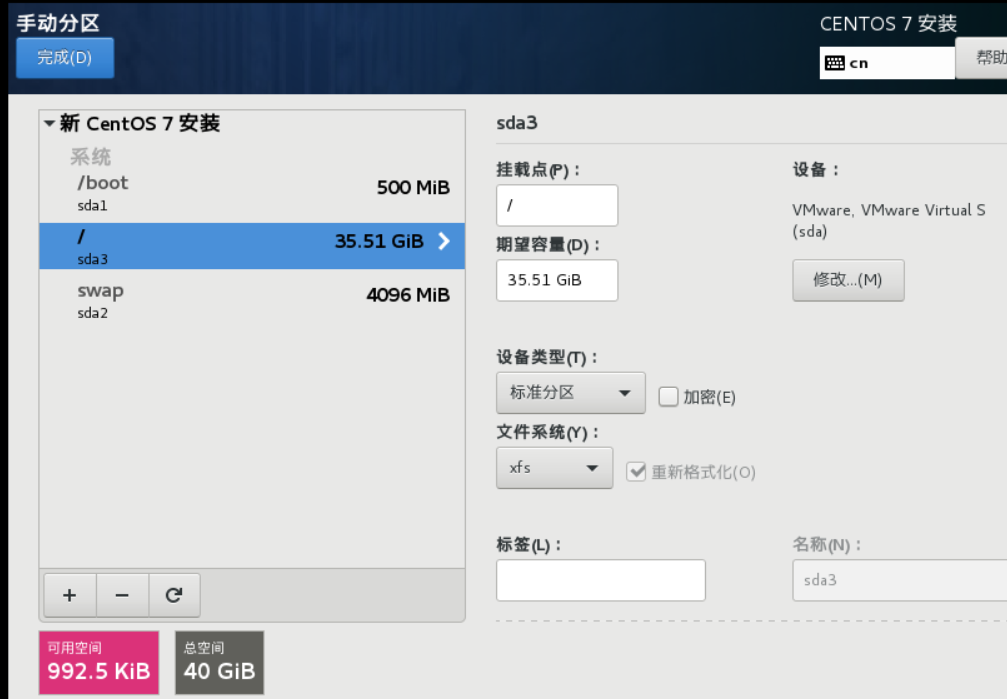Click the 总空间 40 GiB box
Screen dimensions: 1007x699
click(220, 662)
